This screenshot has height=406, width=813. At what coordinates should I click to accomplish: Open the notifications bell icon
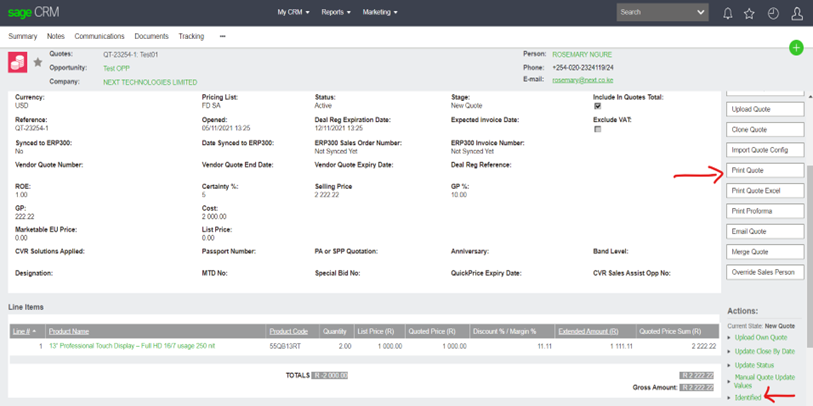(x=727, y=13)
